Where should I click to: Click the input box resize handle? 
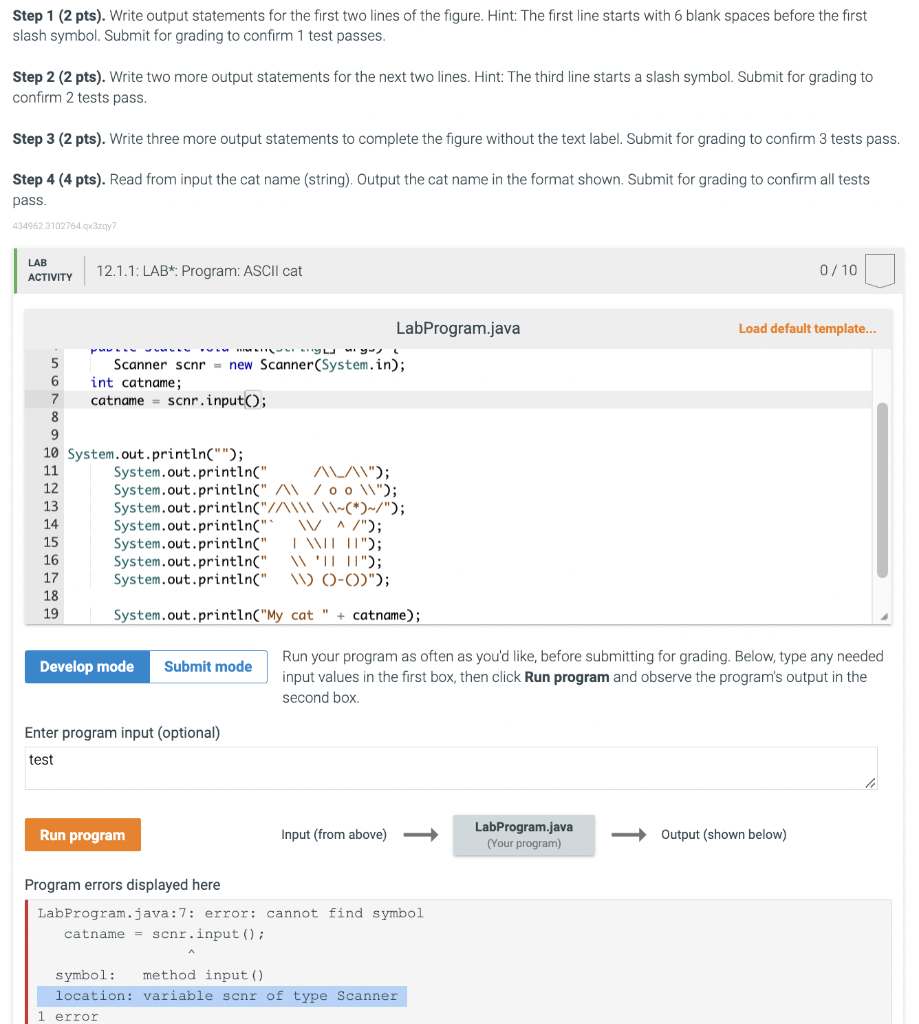870,782
